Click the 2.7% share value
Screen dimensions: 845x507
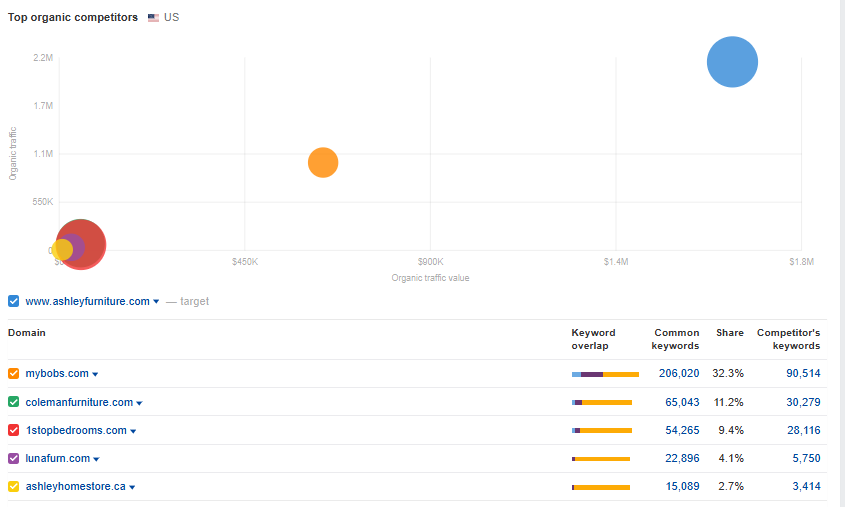(x=731, y=486)
